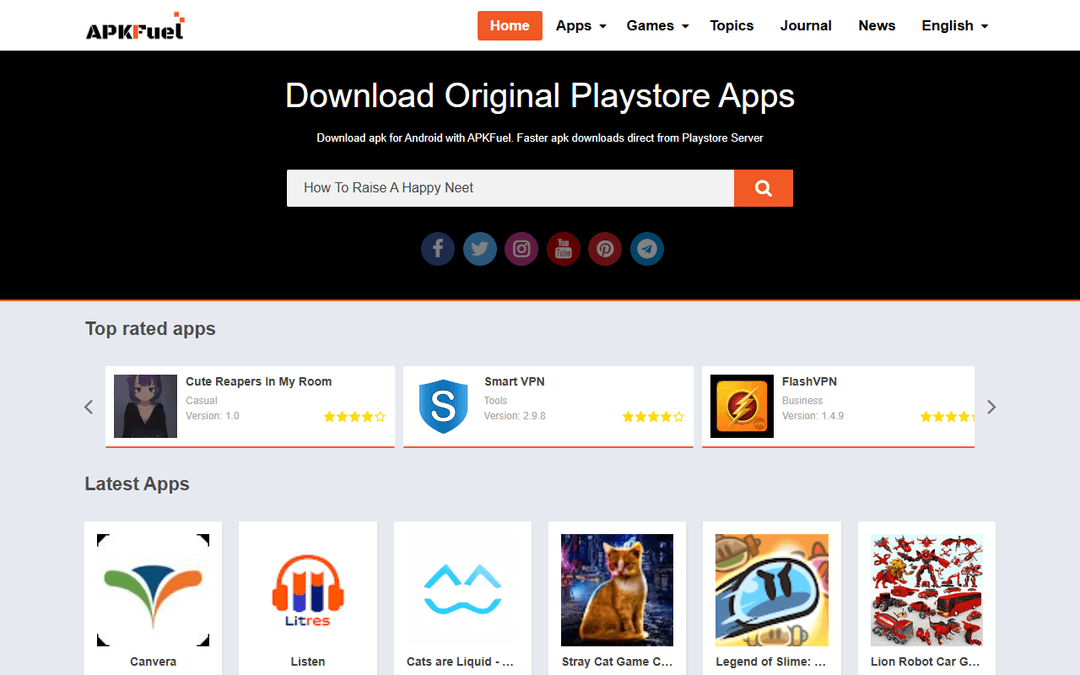The height and width of the screenshot is (675, 1080).
Task: Open the Canvera app icon
Action: coord(153,590)
